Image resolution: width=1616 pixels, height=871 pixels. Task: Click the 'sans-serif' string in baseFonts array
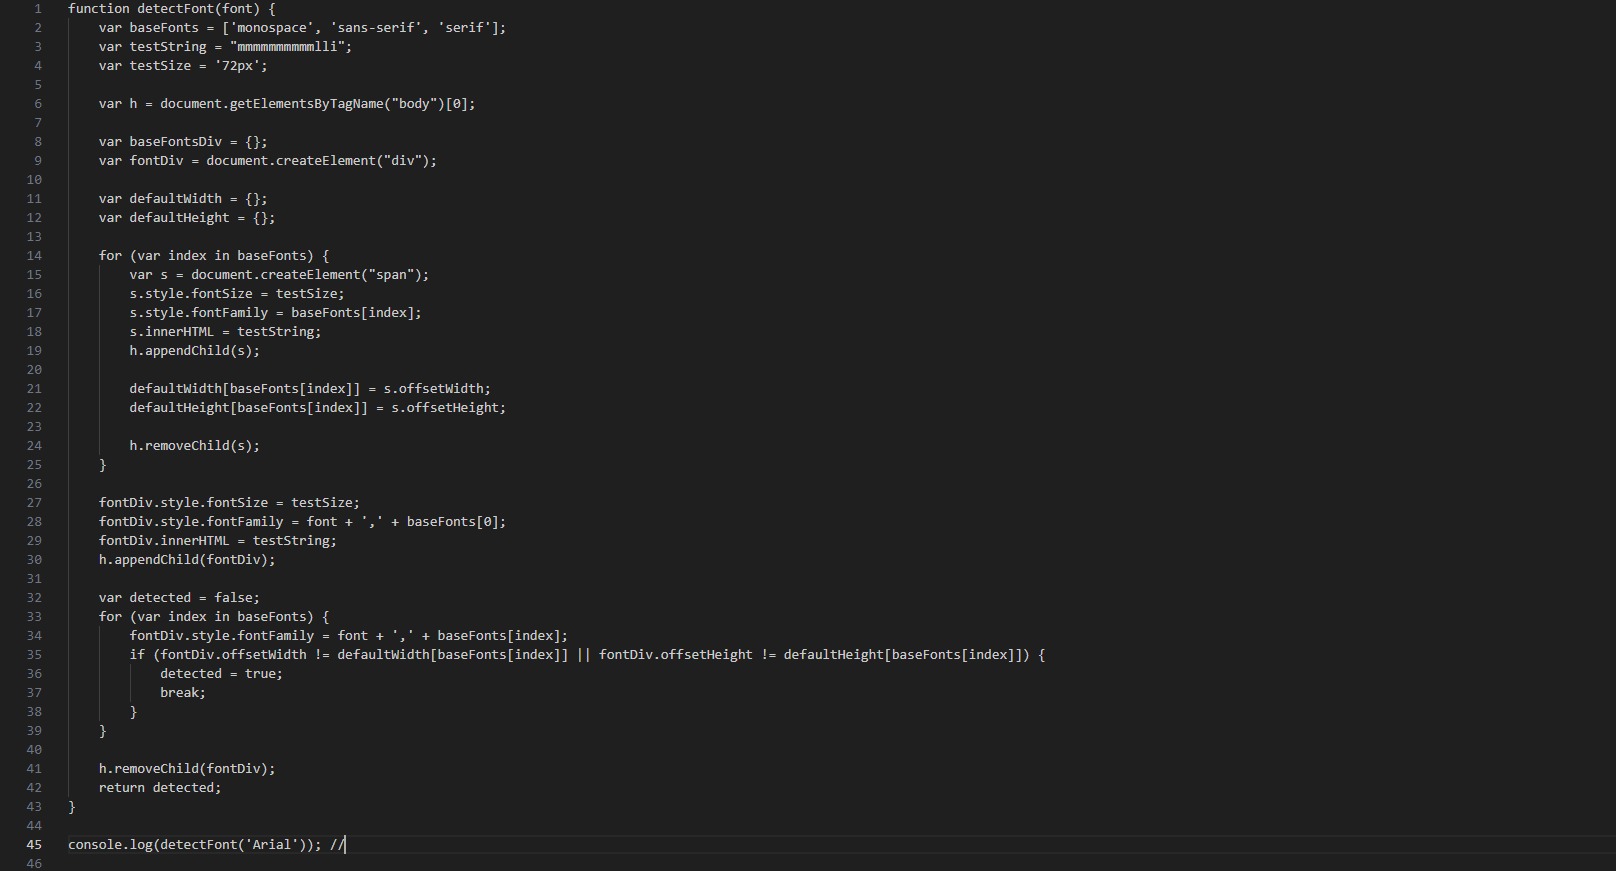tap(375, 27)
